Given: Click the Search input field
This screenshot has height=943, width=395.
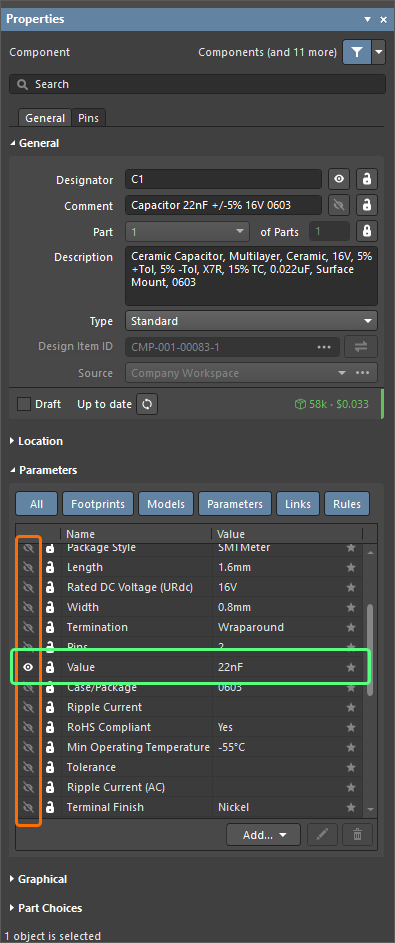Looking at the screenshot, I should pos(197,84).
